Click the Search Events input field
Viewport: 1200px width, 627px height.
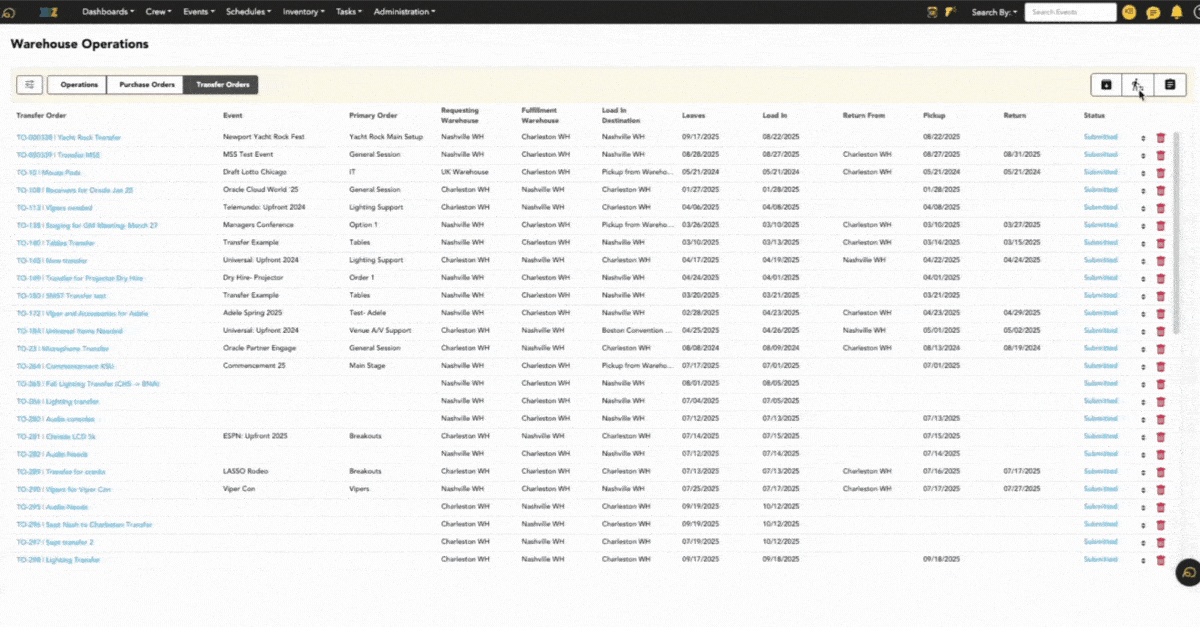pyautogui.click(x=1070, y=12)
